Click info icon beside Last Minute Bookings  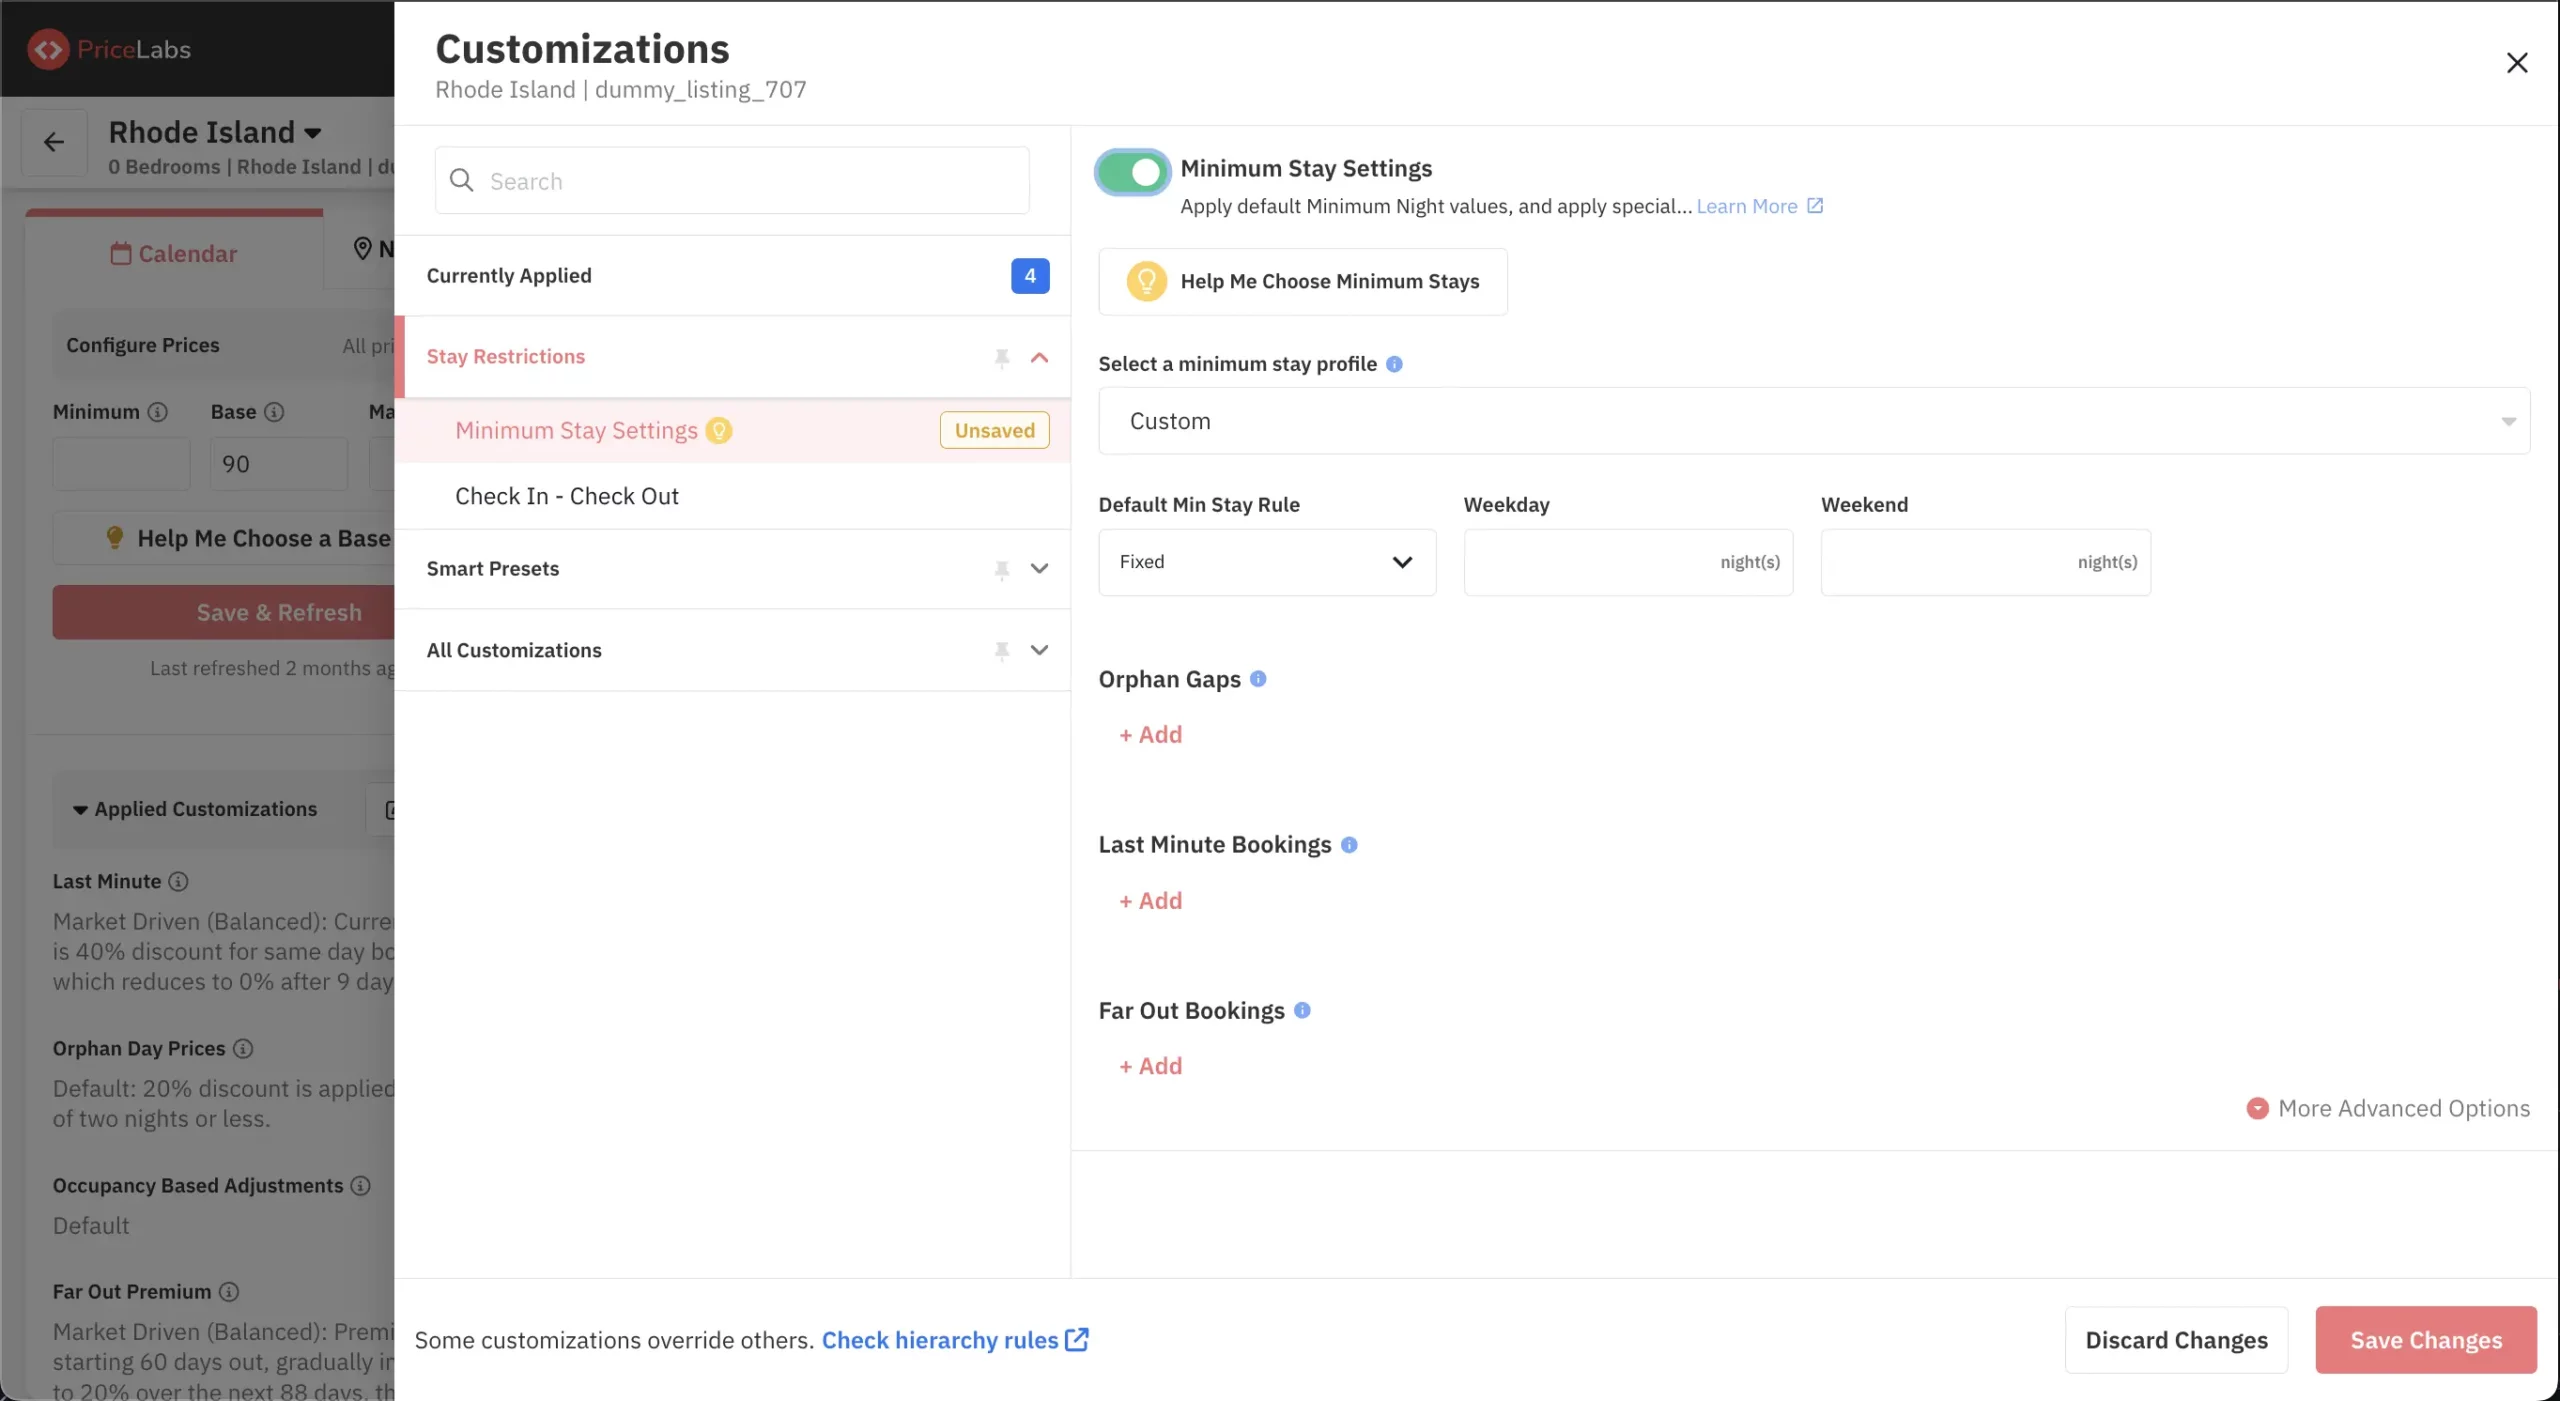tap(1348, 845)
